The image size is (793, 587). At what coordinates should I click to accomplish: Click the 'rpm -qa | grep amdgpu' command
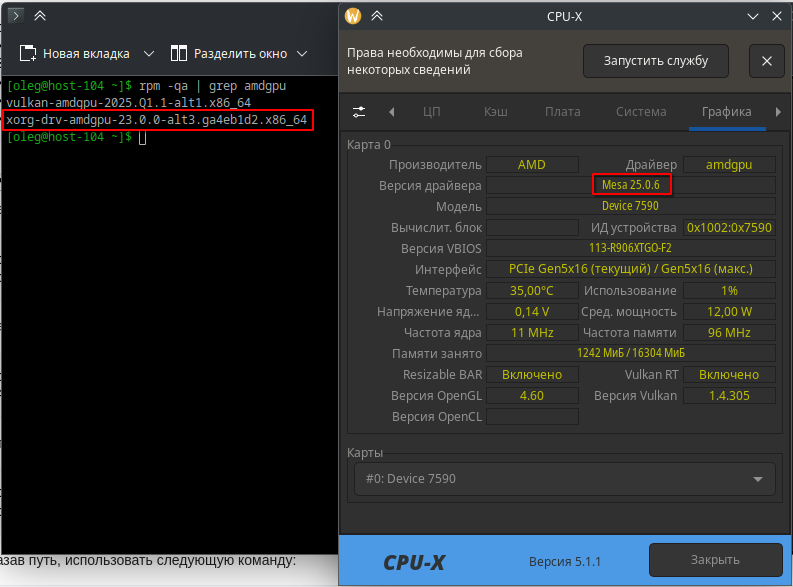click(212, 86)
